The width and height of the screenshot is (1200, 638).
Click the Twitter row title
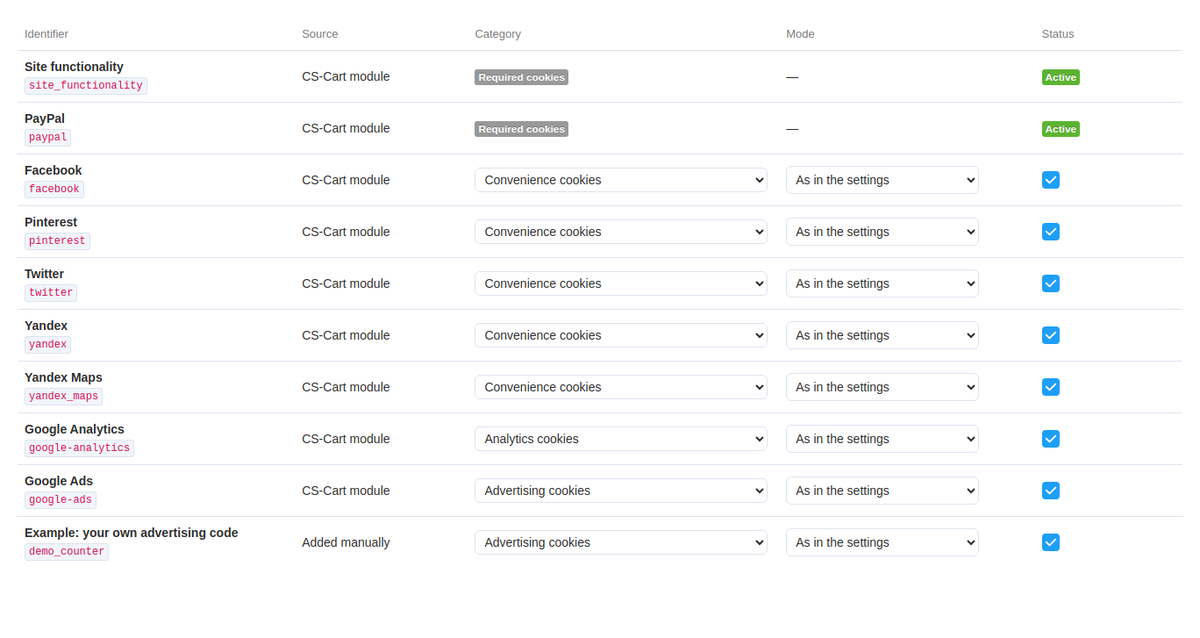44,274
